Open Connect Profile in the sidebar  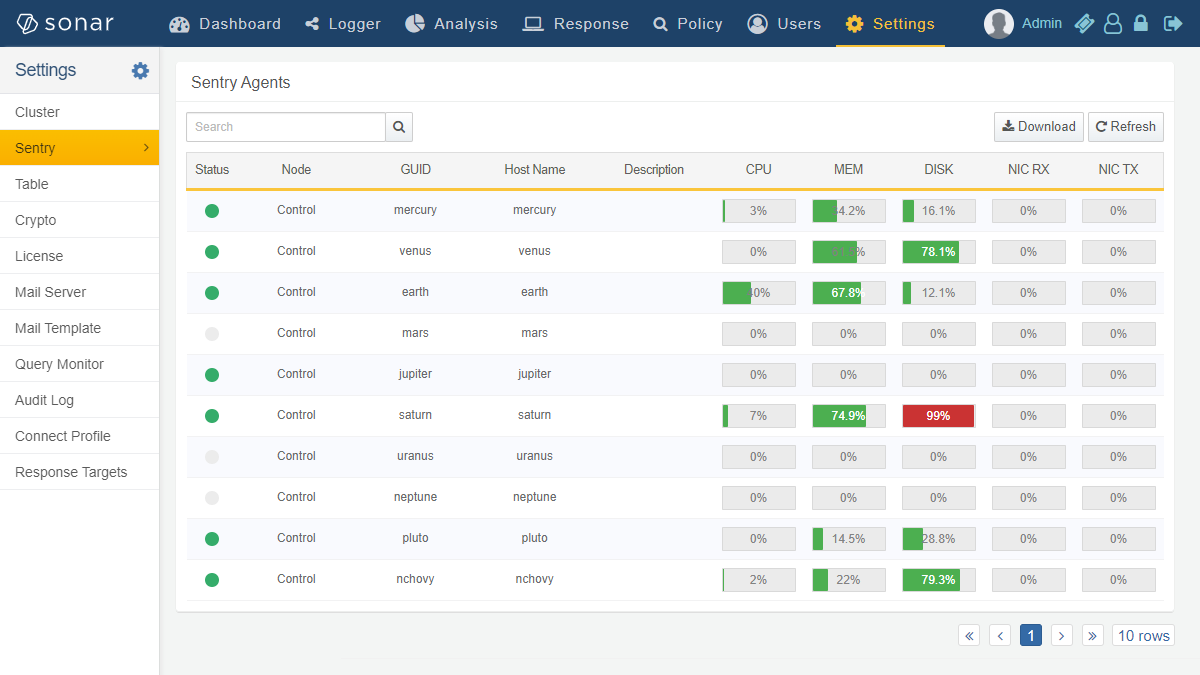point(79,436)
